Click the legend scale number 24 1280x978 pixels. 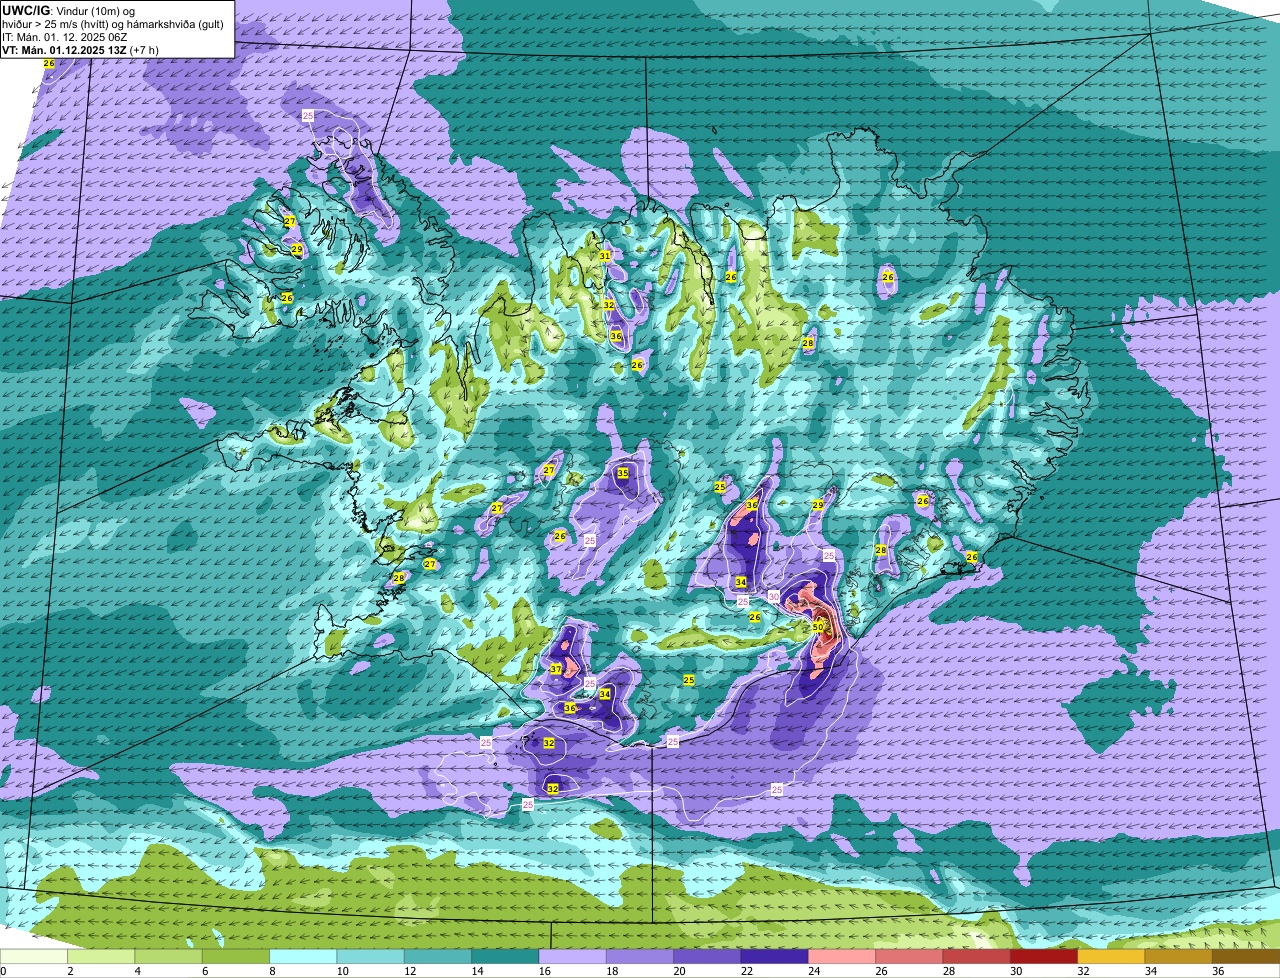coord(814,971)
